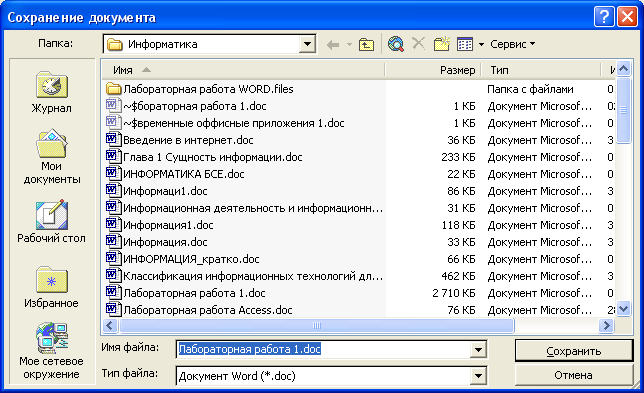Click the Папка с файлами type cell
The image size is (644, 393).
[x=530, y=89]
